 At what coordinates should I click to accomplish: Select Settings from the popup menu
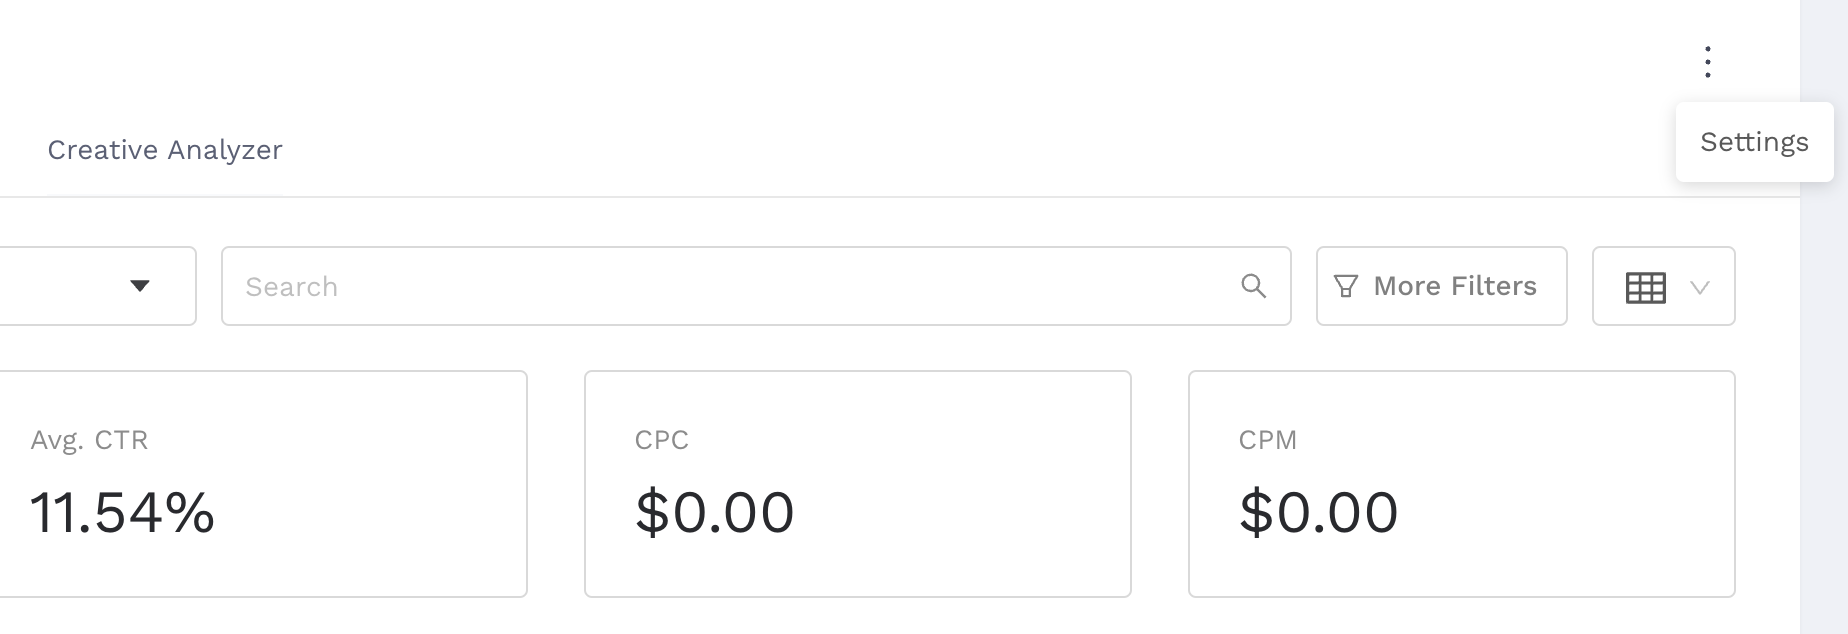click(x=1754, y=142)
